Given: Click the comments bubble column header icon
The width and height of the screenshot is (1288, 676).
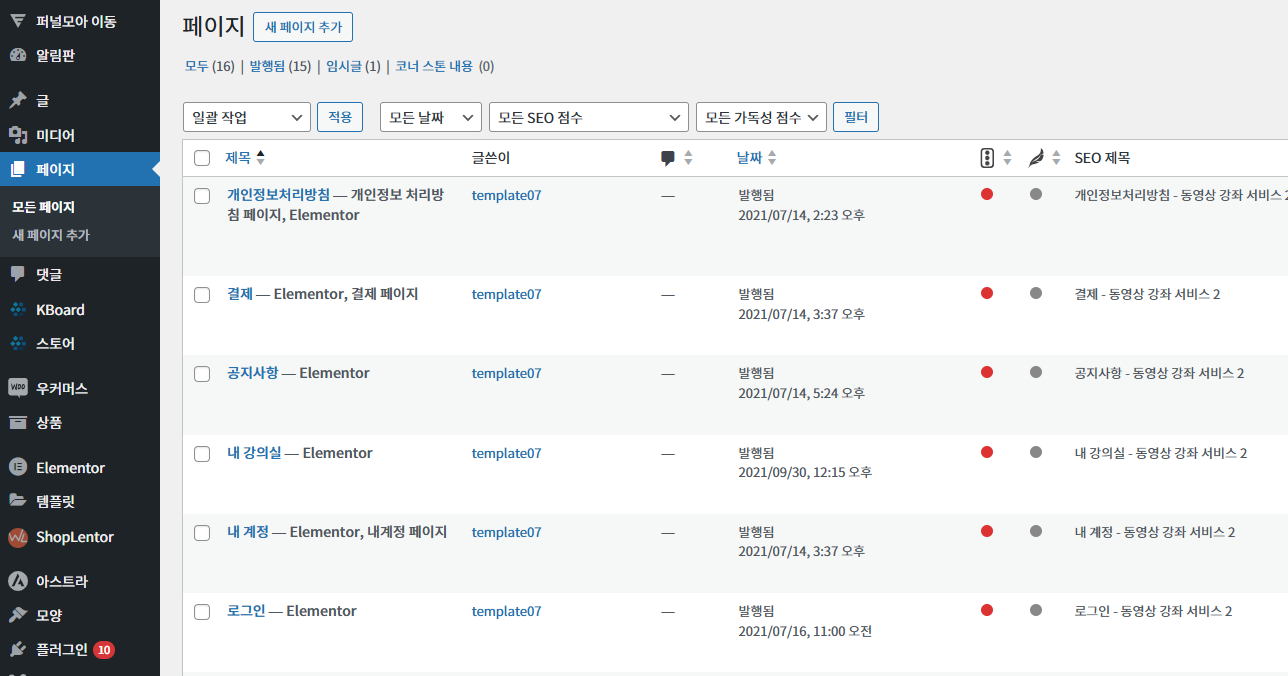Looking at the screenshot, I should coord(668,158).
